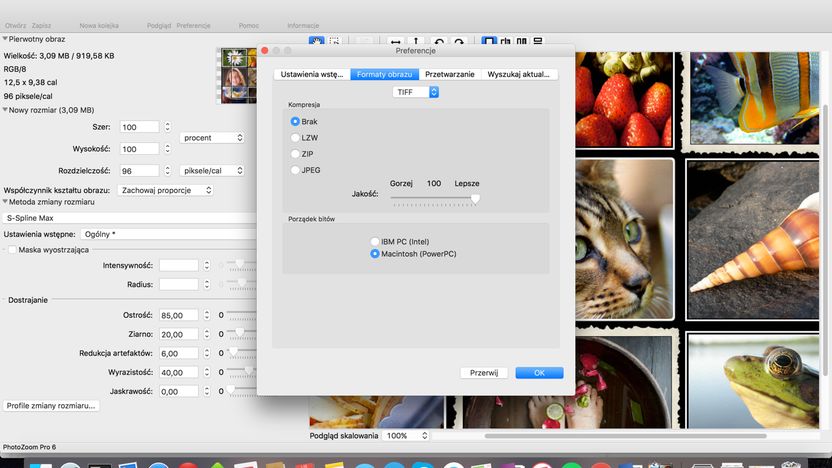832x468 pixels.
Task: Select the hand pan tool in toolbar
Action: point(316,41)
